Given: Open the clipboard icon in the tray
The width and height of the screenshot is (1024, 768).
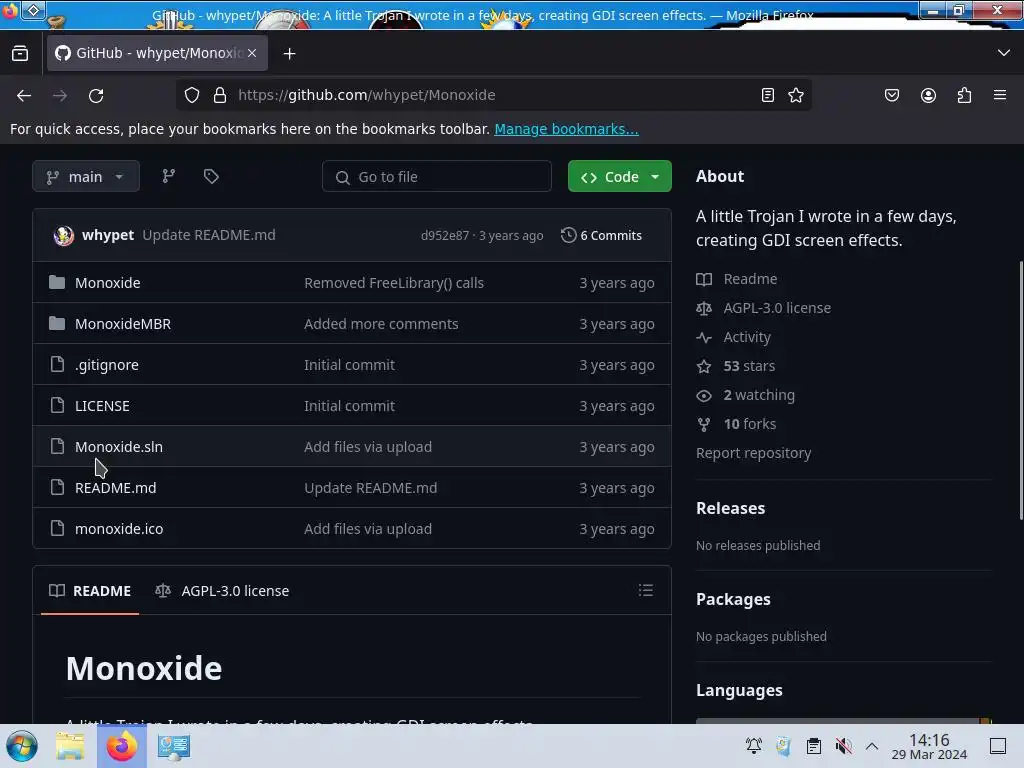Looking at the screenshot, I should point(814,746).
